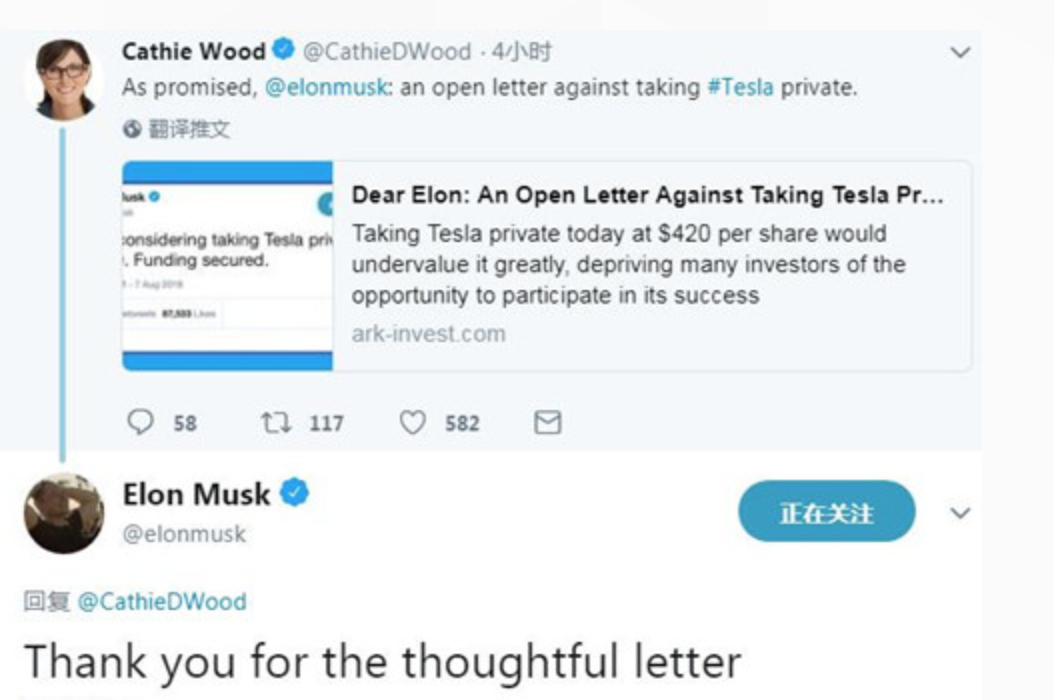Viewport: 1054px width, 700px height.
Task: Open the Dear Elon open letter headline
Action: point(646,195)
